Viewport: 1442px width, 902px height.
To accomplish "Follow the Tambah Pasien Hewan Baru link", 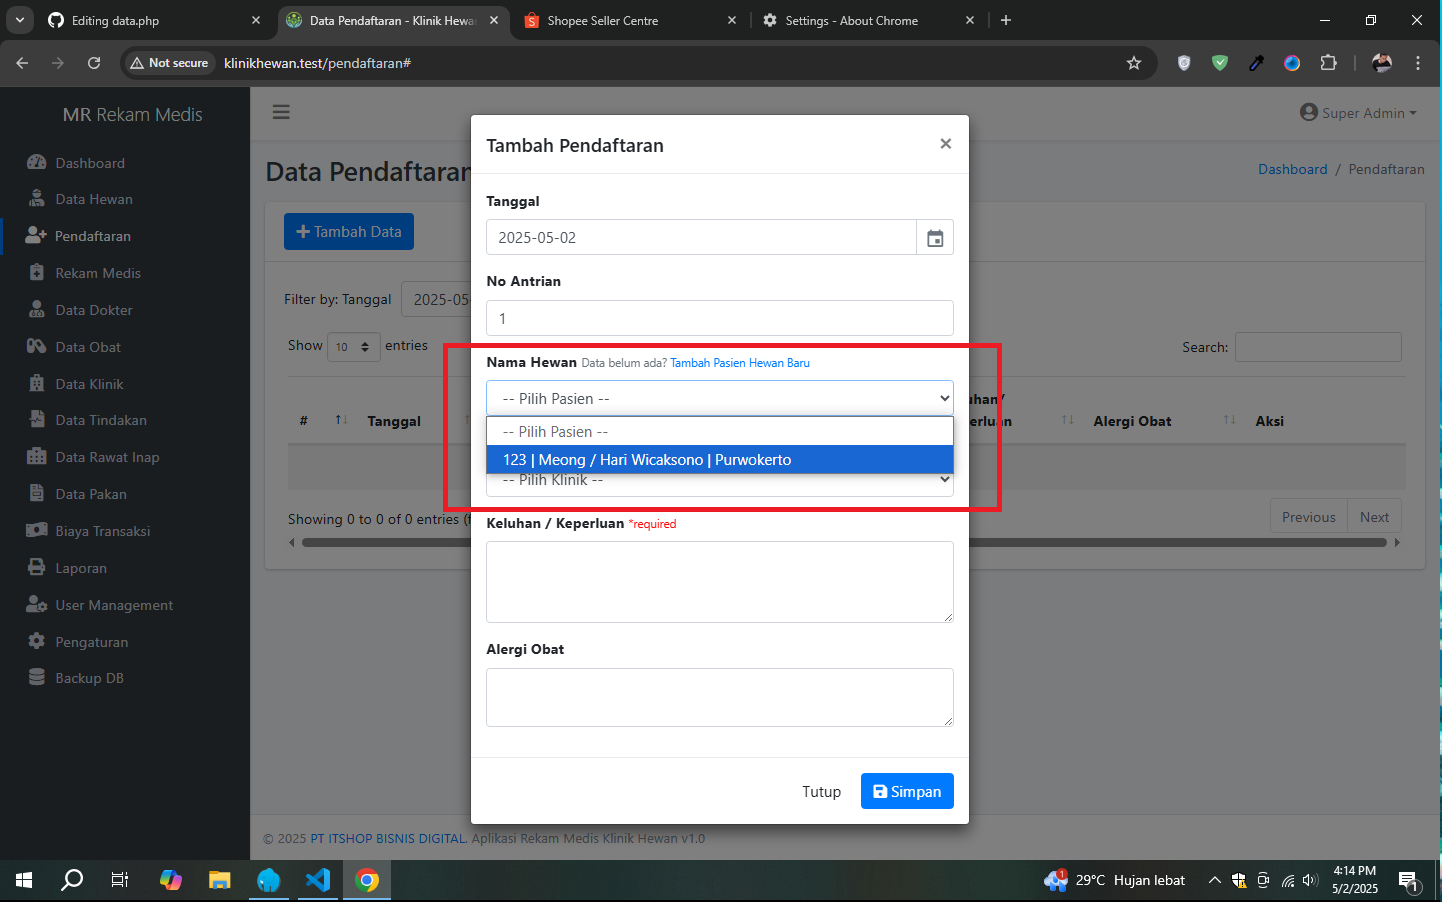I will [739, 363].
